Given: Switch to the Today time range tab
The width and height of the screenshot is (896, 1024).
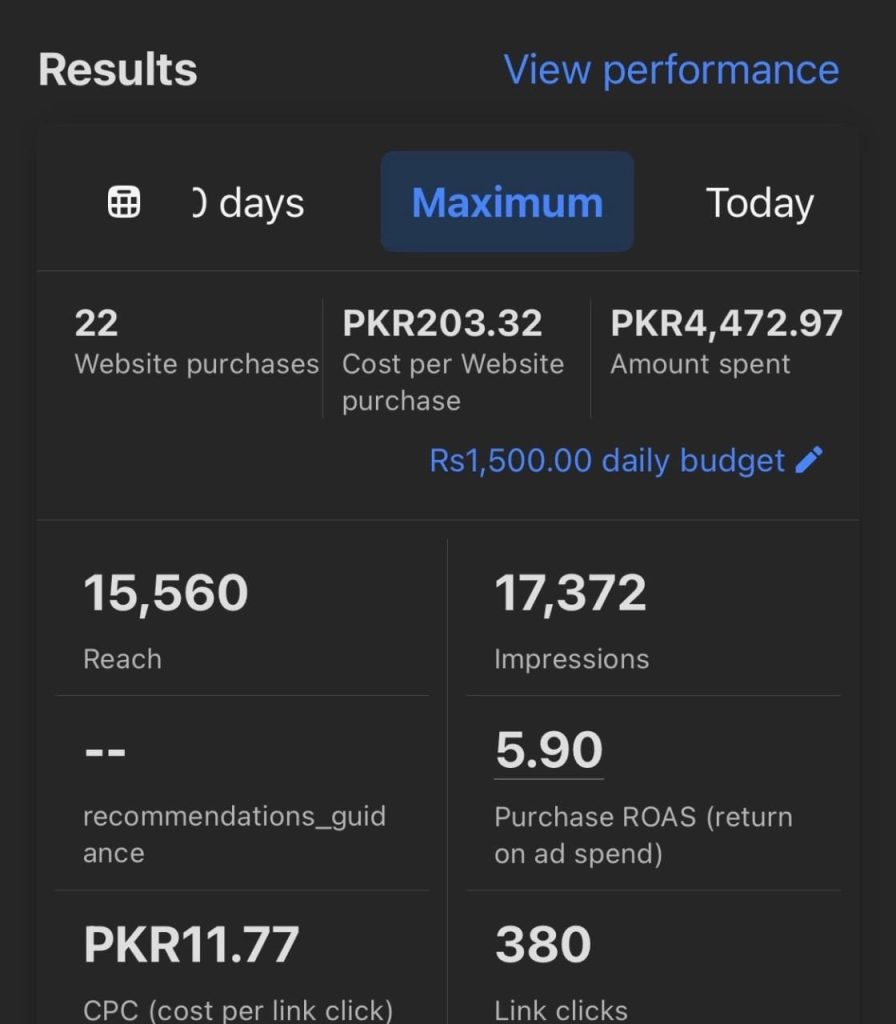Looking at the screenshot, I should [759, 203].
